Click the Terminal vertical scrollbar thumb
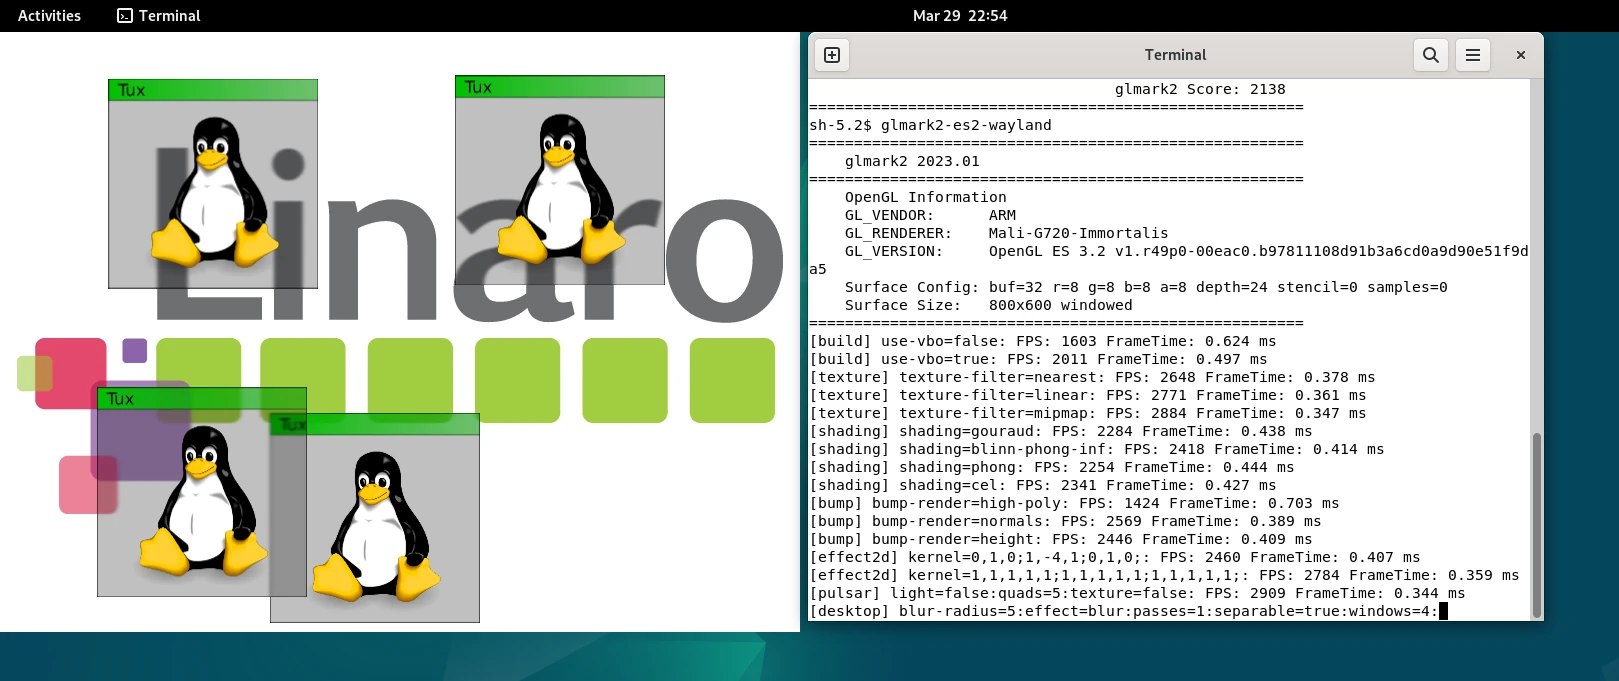The width and height of the screenshot is (1619, 681). [1537, 525]
